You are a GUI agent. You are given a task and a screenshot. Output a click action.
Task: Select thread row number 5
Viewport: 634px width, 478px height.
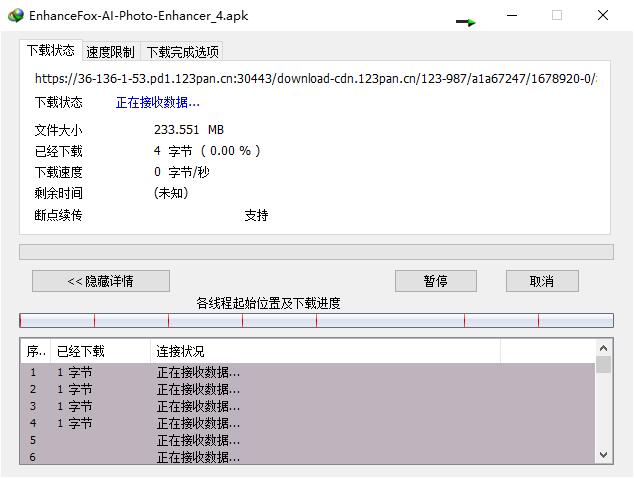[300, 440]
